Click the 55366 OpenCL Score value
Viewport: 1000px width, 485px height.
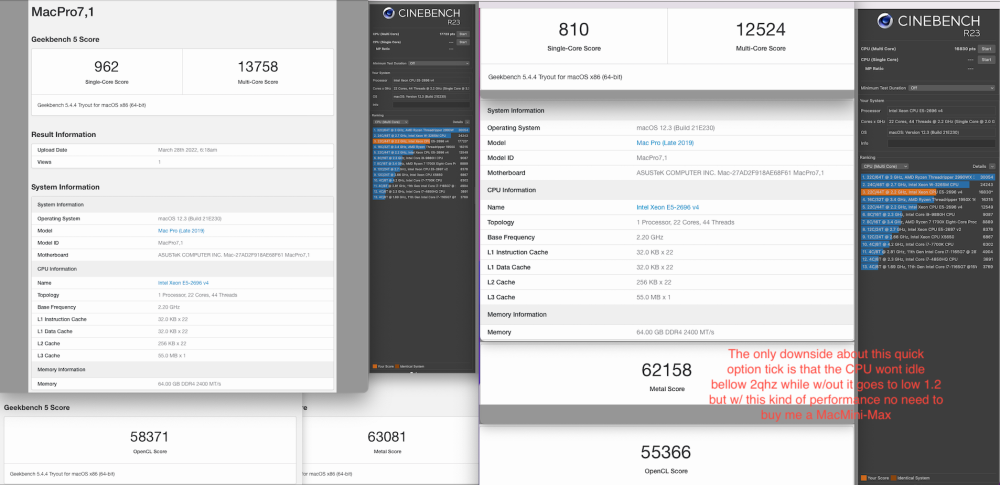(665, 452)
